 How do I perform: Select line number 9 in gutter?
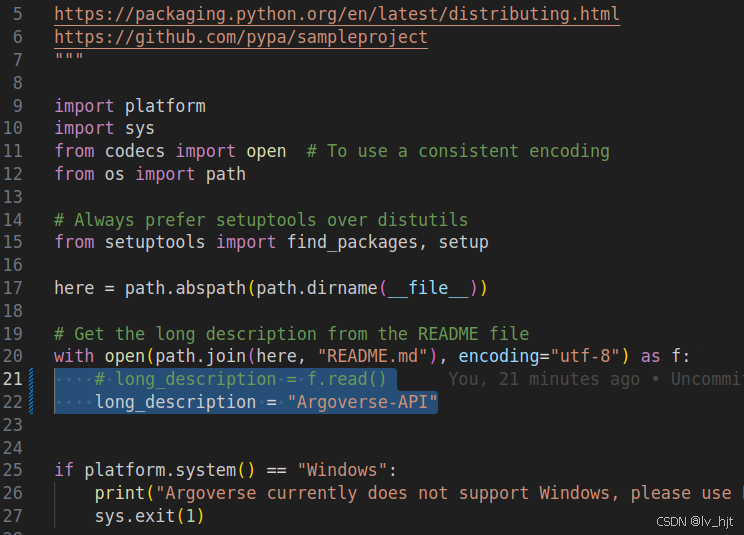click(x=17, y=105)
